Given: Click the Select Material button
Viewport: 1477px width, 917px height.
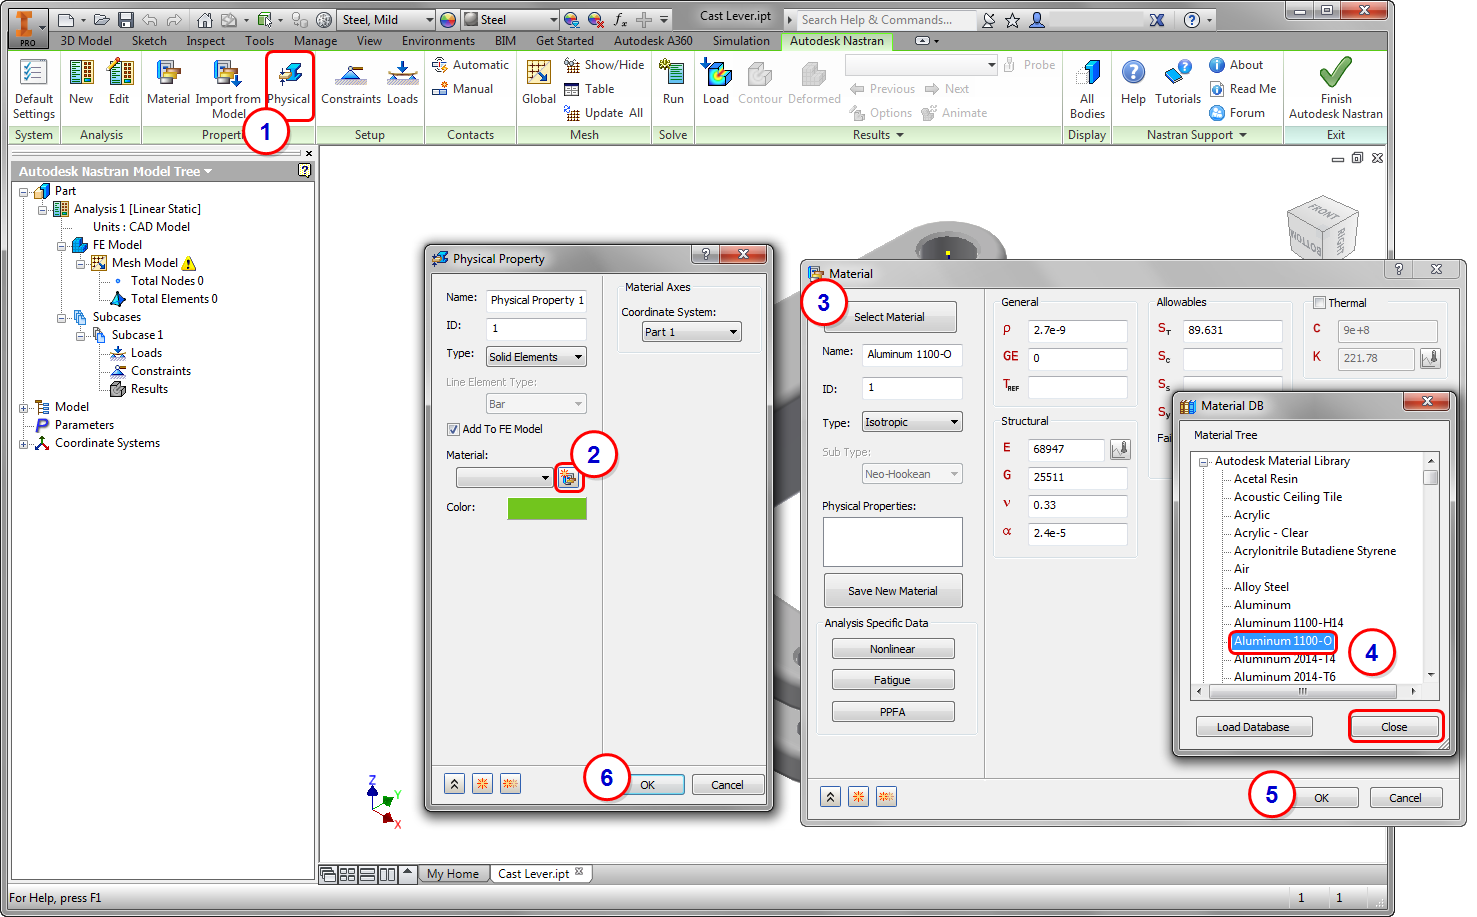Looking at the screenshot, I should [889, 317].
